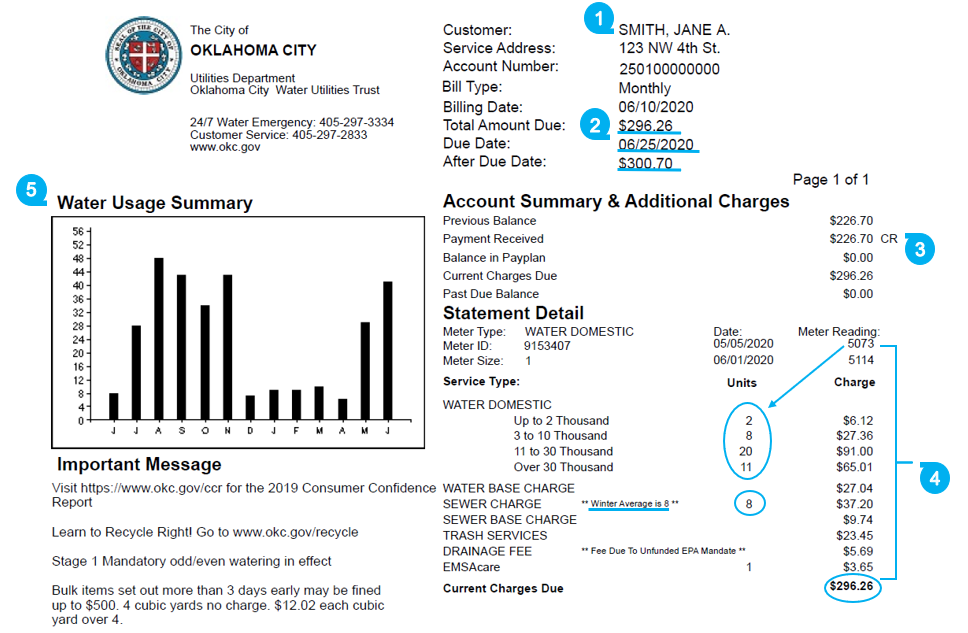
Task: Click the D (December) bar in the usage chart
Action: [x=250, y=408]
